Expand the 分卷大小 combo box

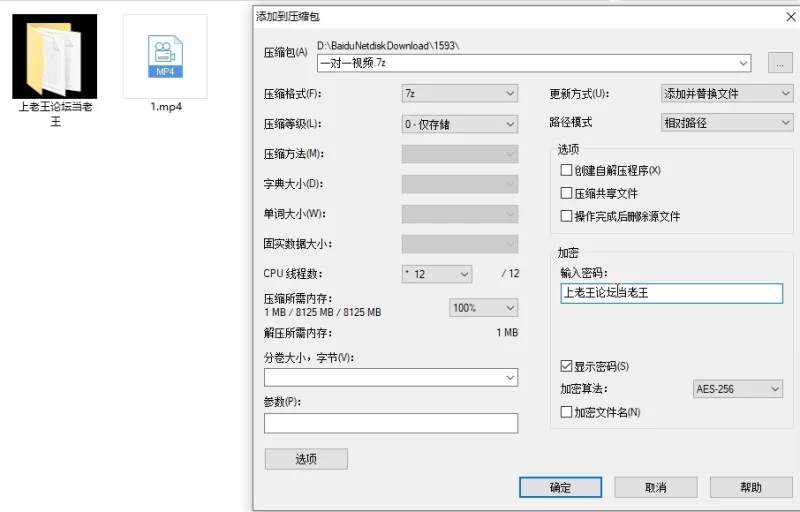pyautogui.click(x=510, y=377)
